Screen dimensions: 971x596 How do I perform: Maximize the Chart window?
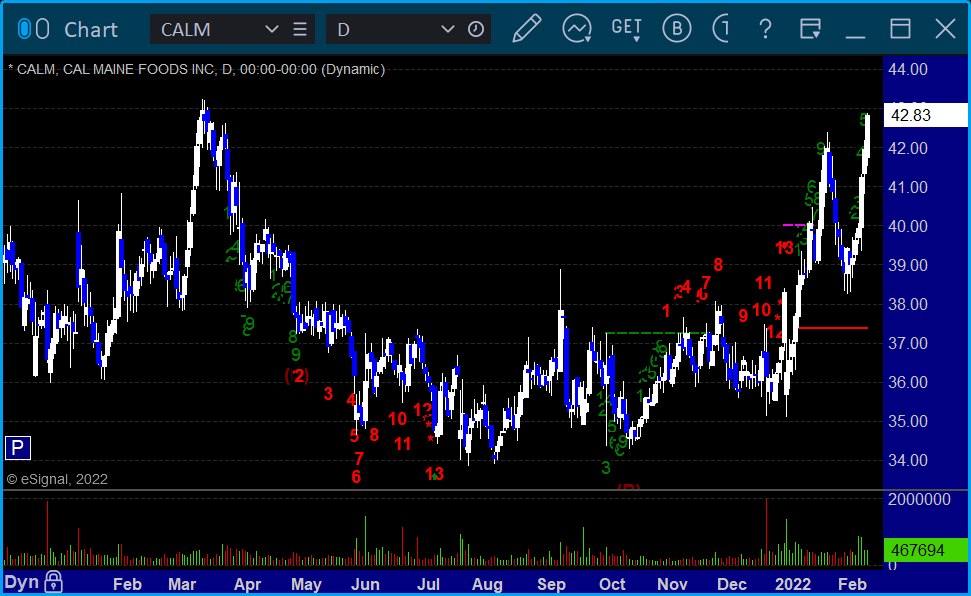pos(900,29)
